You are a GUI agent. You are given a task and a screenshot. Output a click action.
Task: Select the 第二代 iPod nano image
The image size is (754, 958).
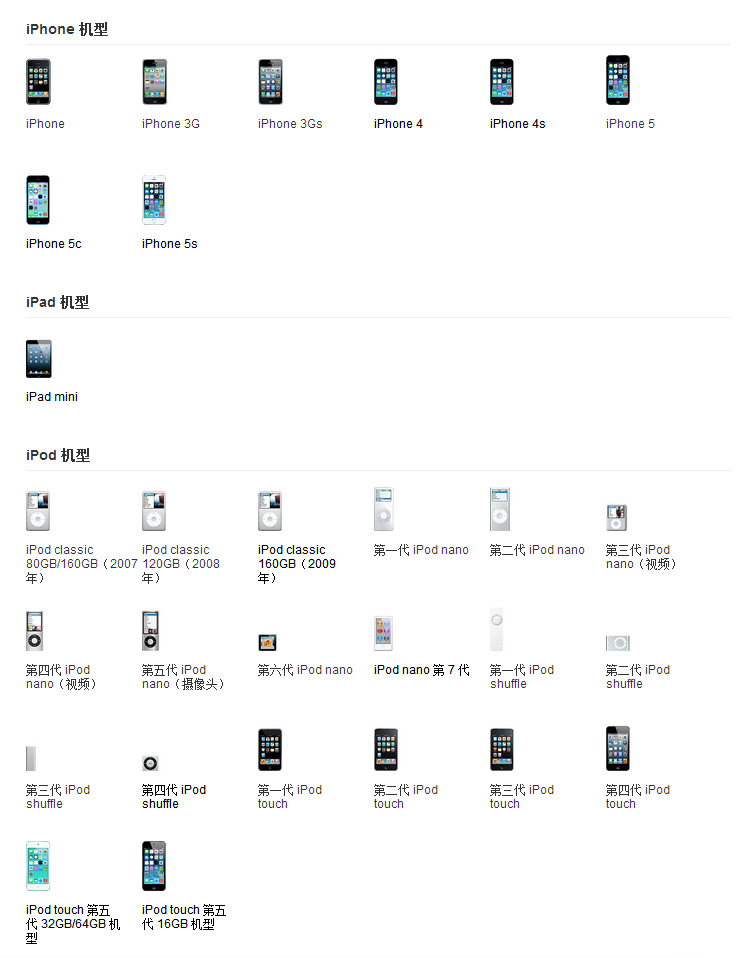[500, 509]
